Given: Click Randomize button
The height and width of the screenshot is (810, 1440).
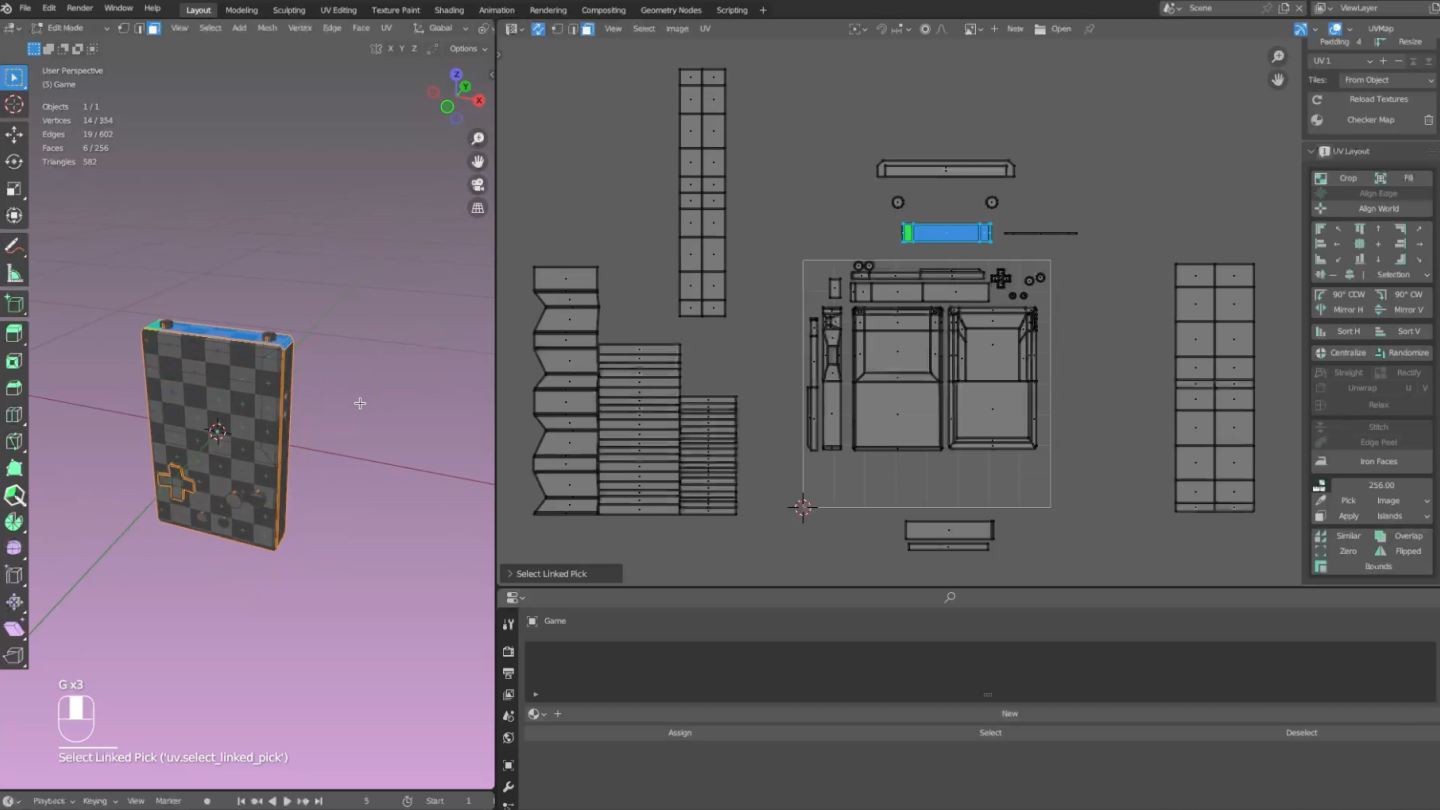Looking at the screenshot, I should click(1402, 353).
